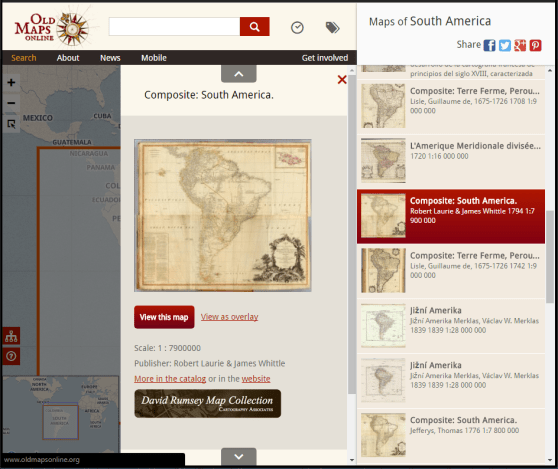Select the first Jižní Amerika 1839 result

click(451, 326)
